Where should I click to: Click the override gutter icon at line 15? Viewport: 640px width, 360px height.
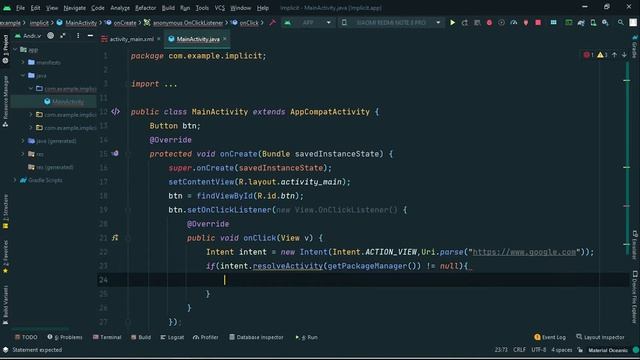point(115,153)
